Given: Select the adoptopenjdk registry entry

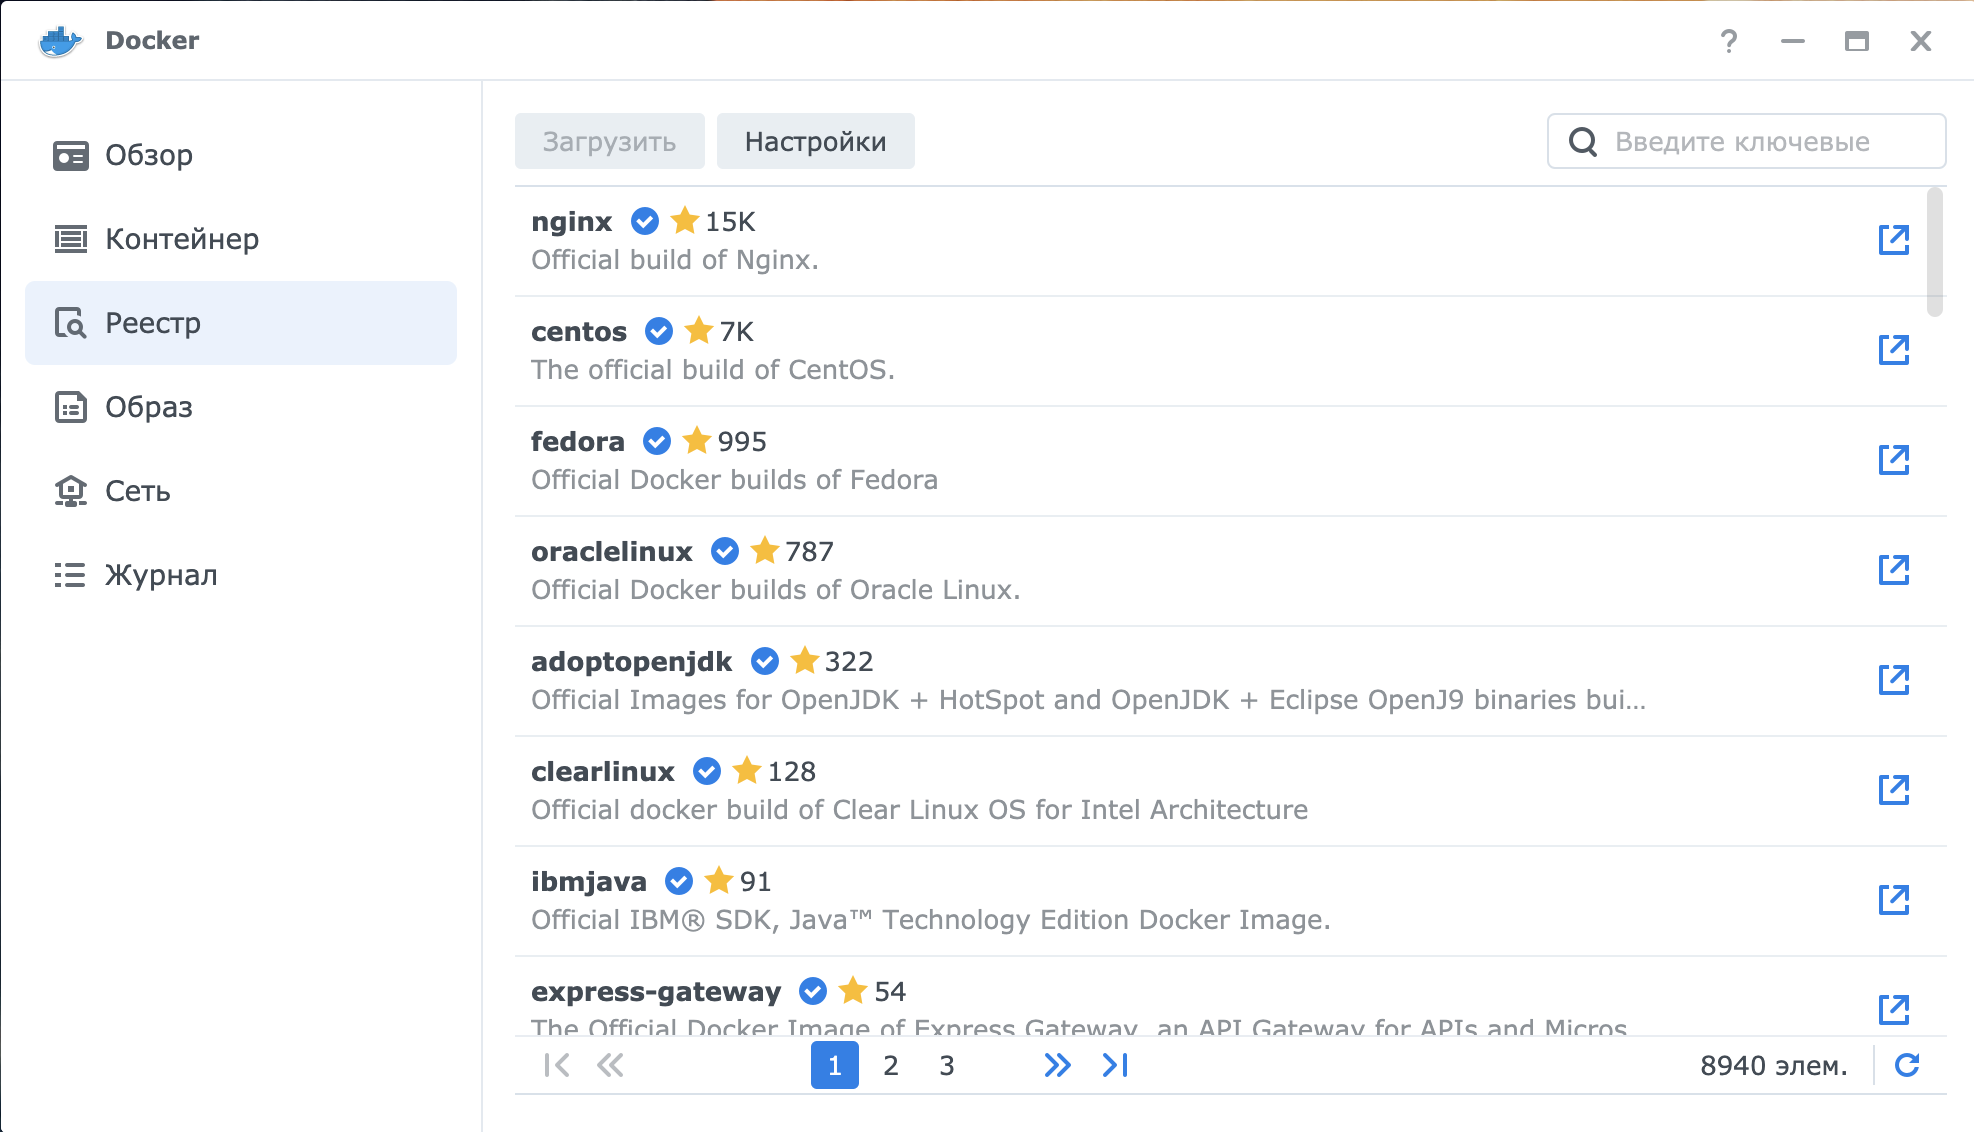Looking at the screenshot, I should coord(1100,680).
